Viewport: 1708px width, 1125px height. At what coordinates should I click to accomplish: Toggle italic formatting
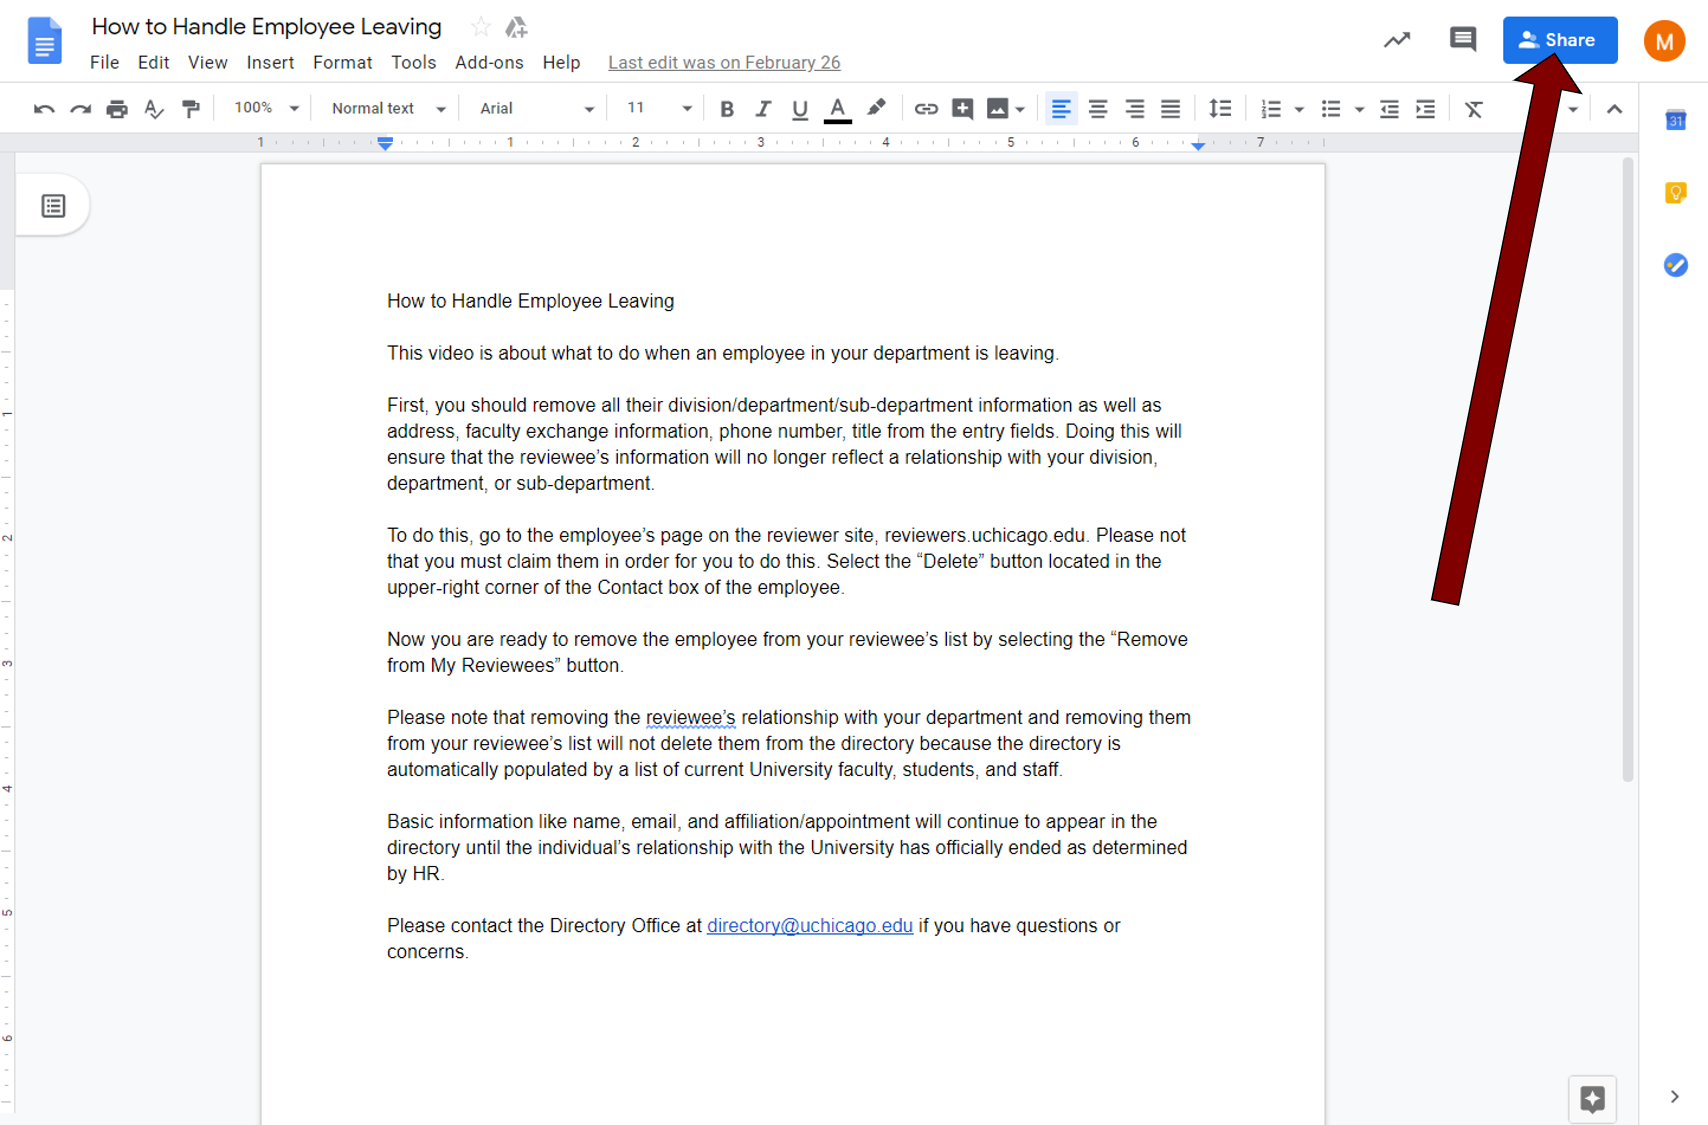[763, 109]
